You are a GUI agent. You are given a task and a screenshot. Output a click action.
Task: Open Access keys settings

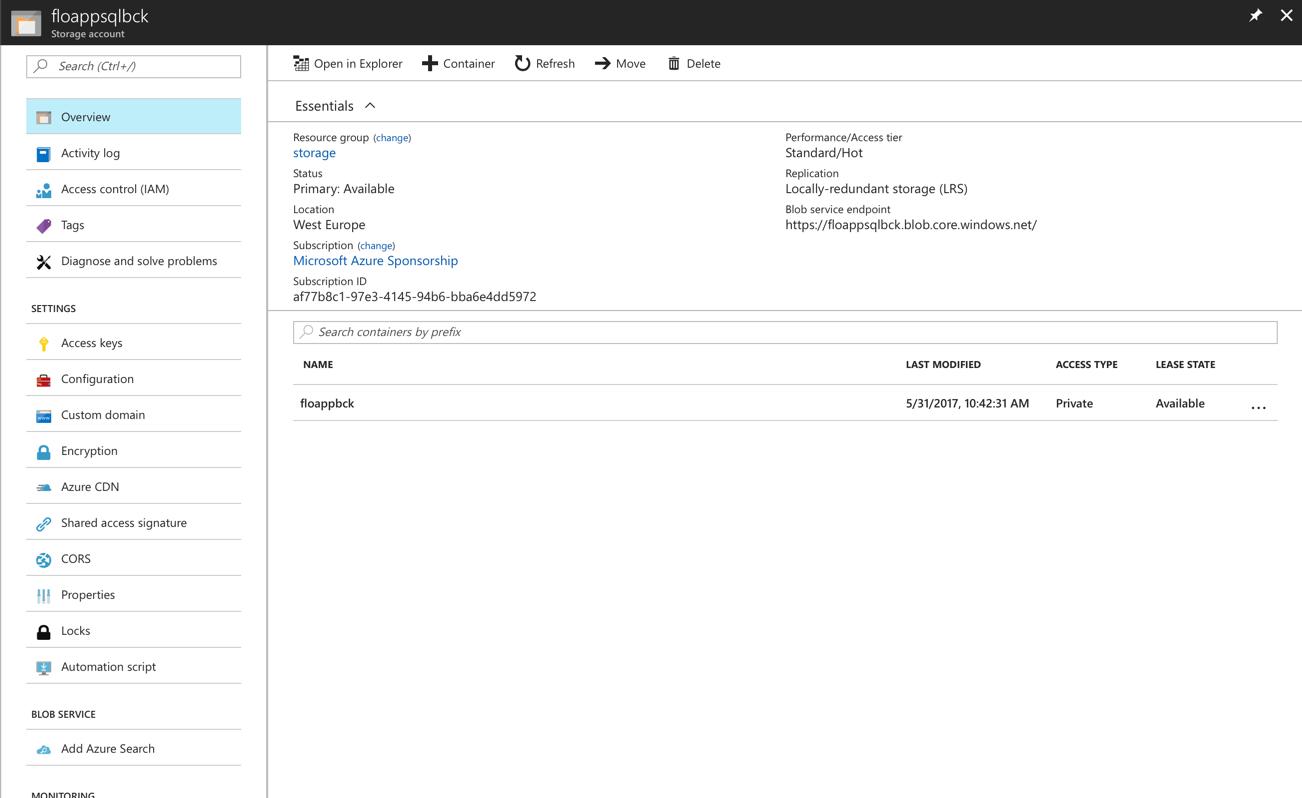pyautogui.click(x=134, y=343)
